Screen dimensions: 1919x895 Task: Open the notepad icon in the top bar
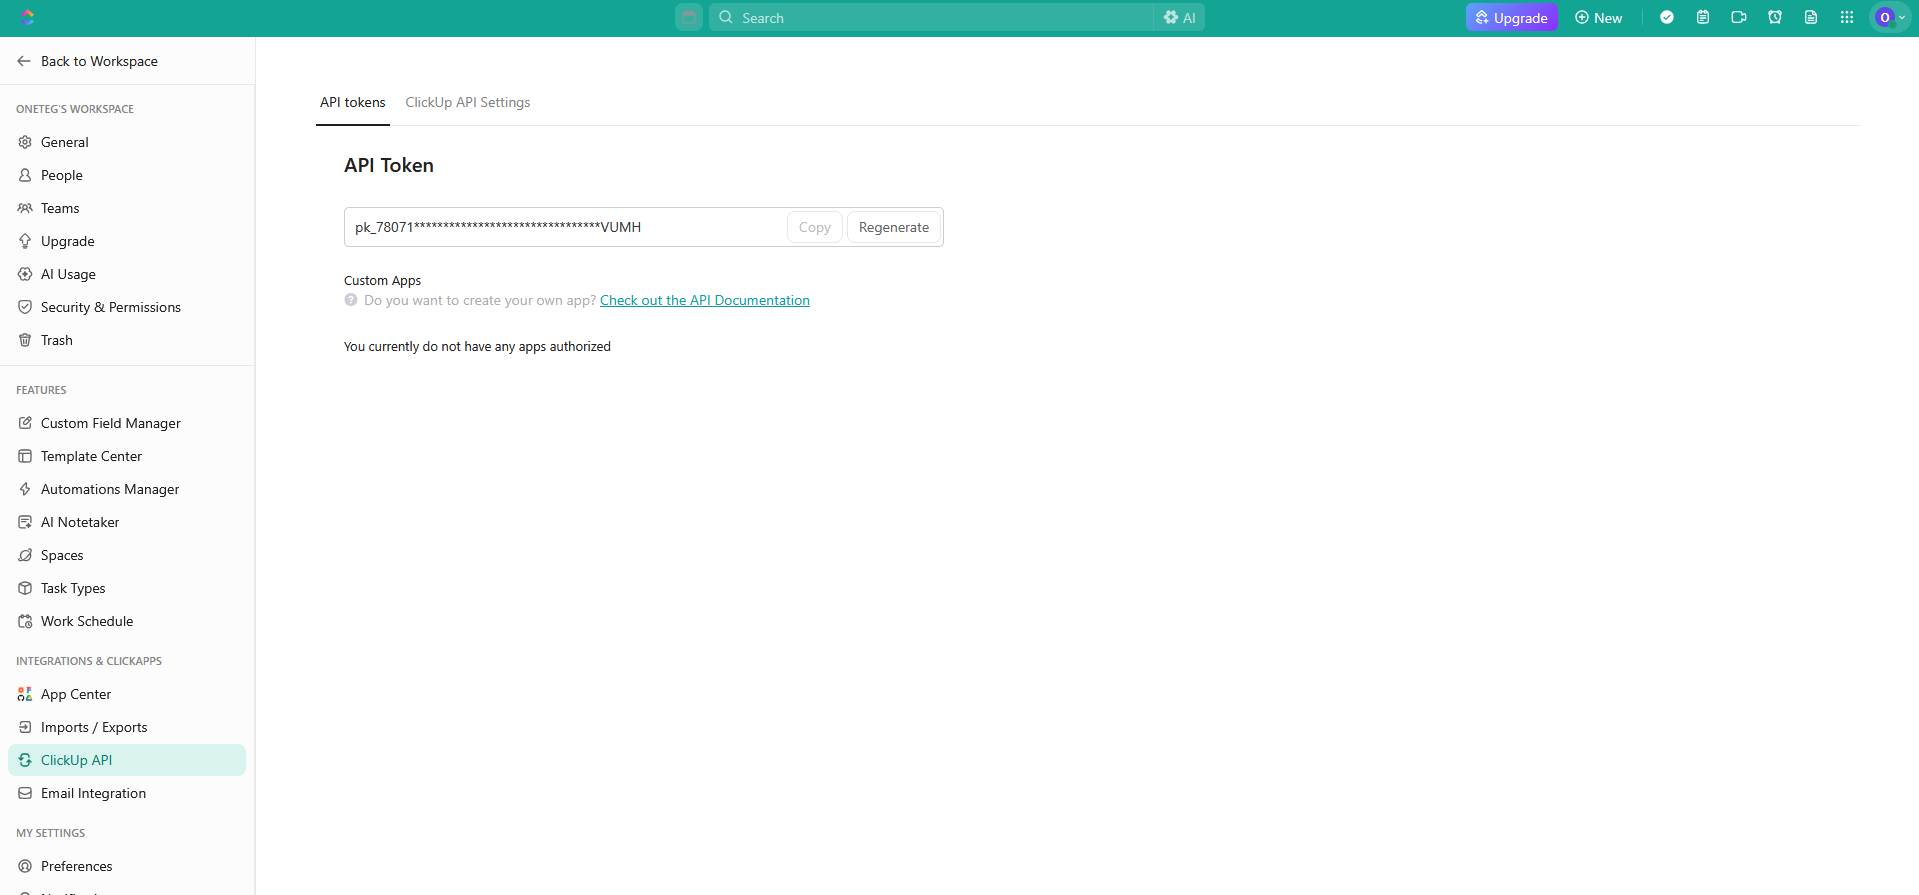(1703, 18)
